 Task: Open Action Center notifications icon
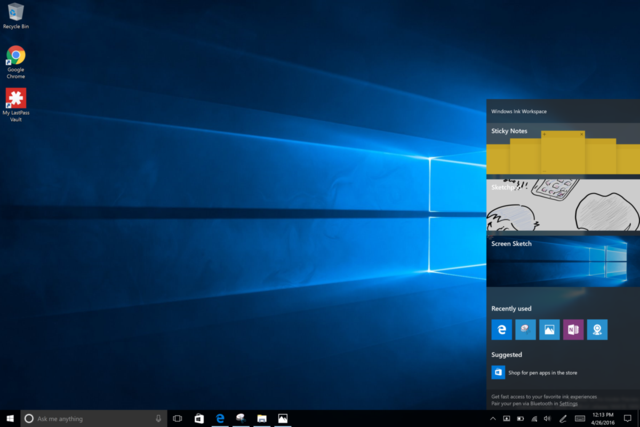627,418
